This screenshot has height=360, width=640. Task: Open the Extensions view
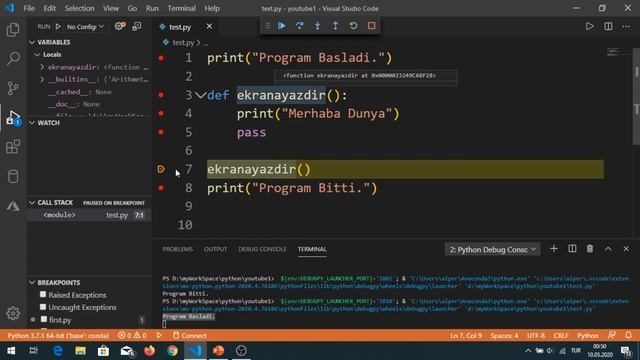pyautogui.click(x=13, y=147)
